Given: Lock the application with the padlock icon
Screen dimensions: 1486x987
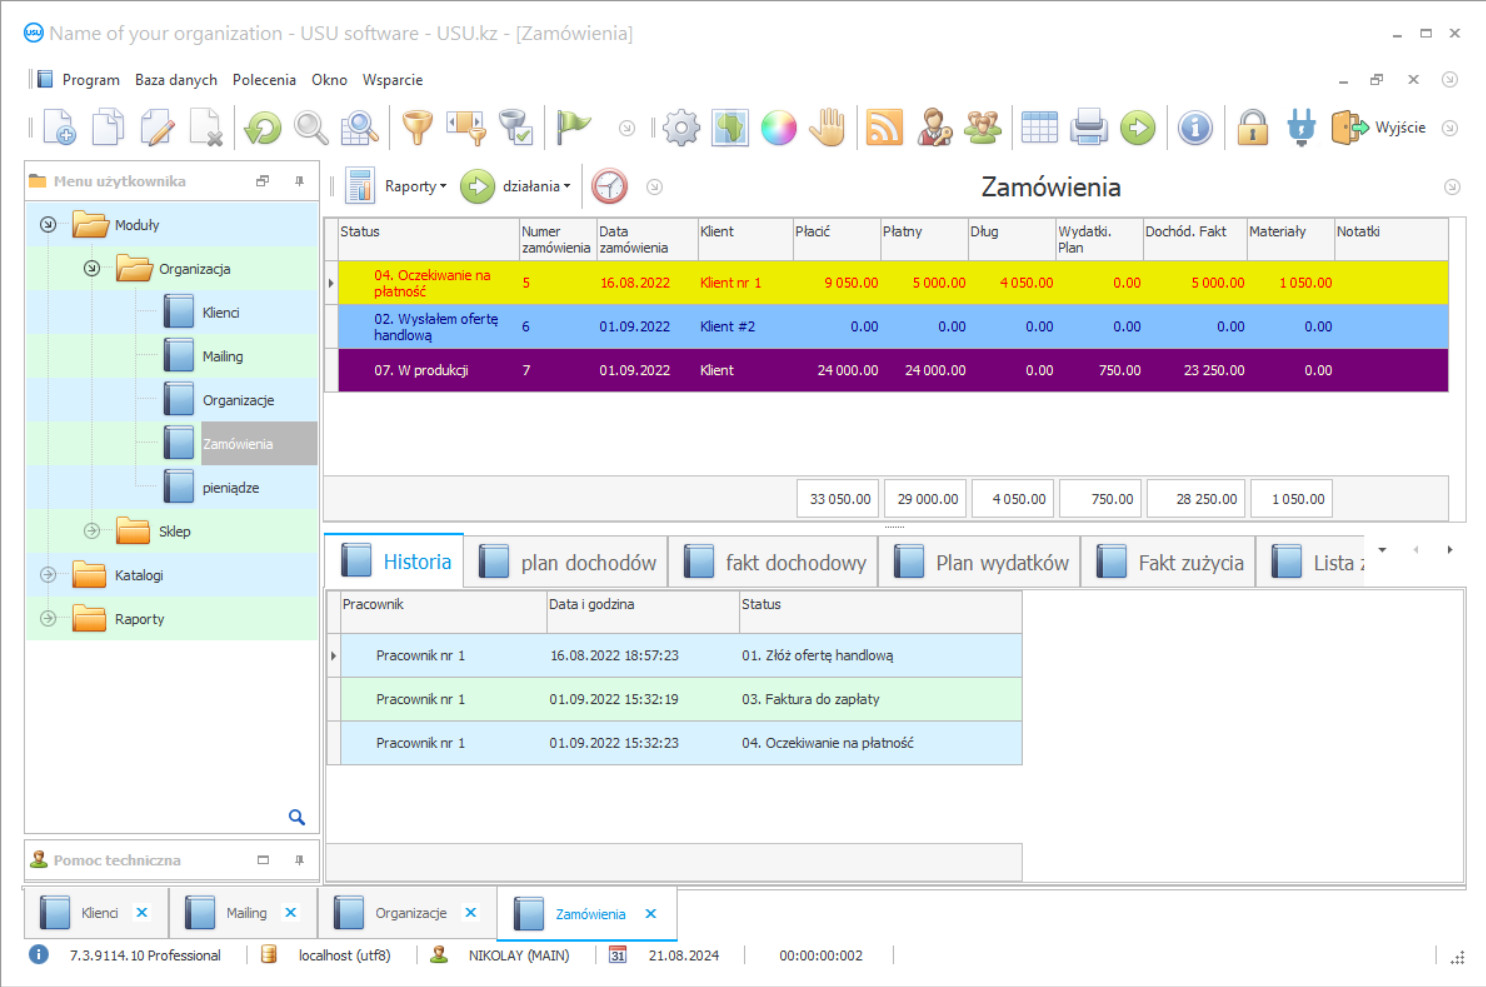Looking at the screenshot, I should pos(1252,127).
